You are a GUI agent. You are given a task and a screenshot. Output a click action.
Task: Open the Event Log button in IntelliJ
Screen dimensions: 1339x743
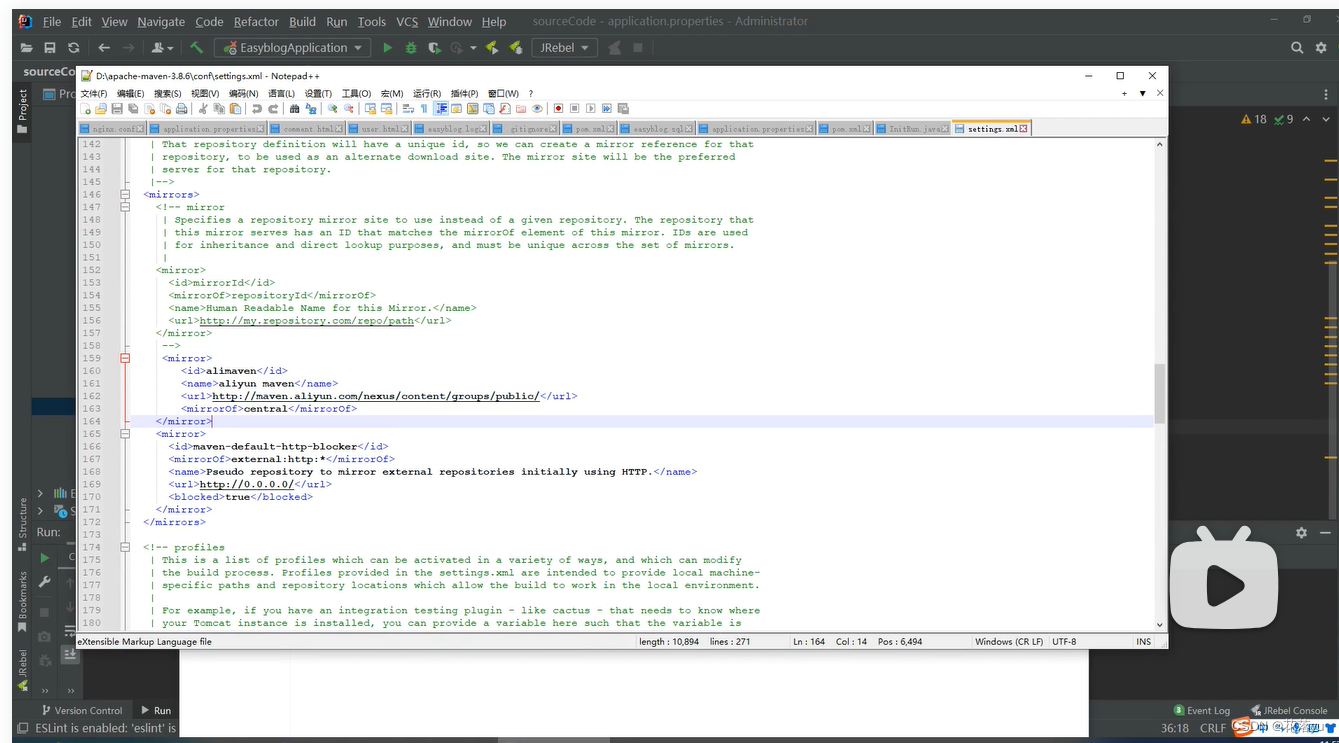[x=1202, y=710]
